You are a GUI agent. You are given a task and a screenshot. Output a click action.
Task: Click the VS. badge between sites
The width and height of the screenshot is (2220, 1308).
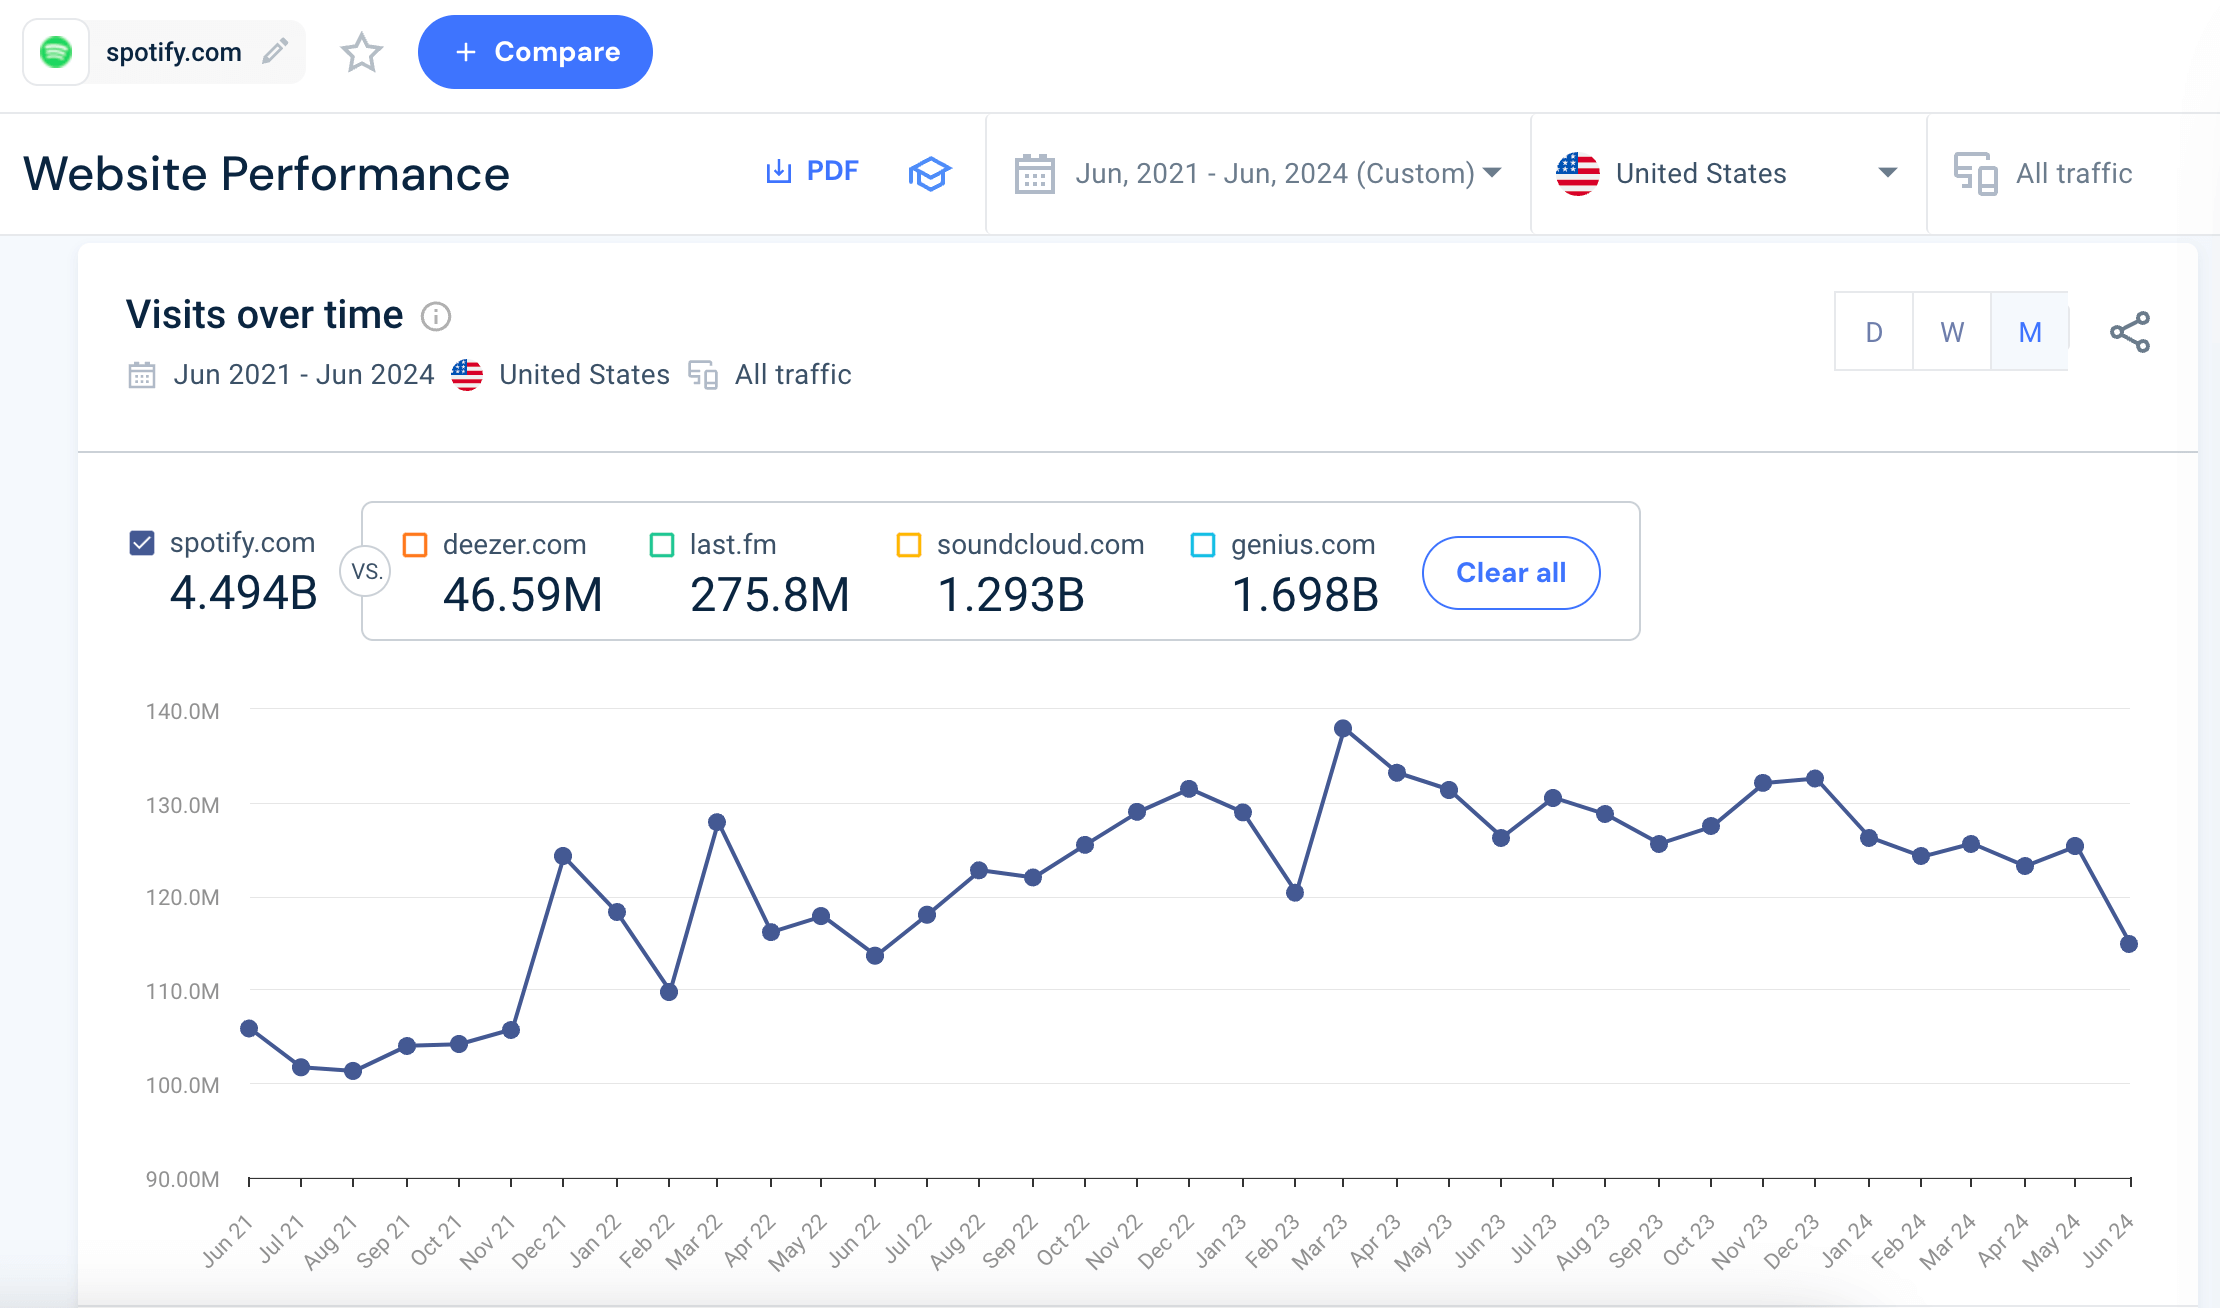366,572
